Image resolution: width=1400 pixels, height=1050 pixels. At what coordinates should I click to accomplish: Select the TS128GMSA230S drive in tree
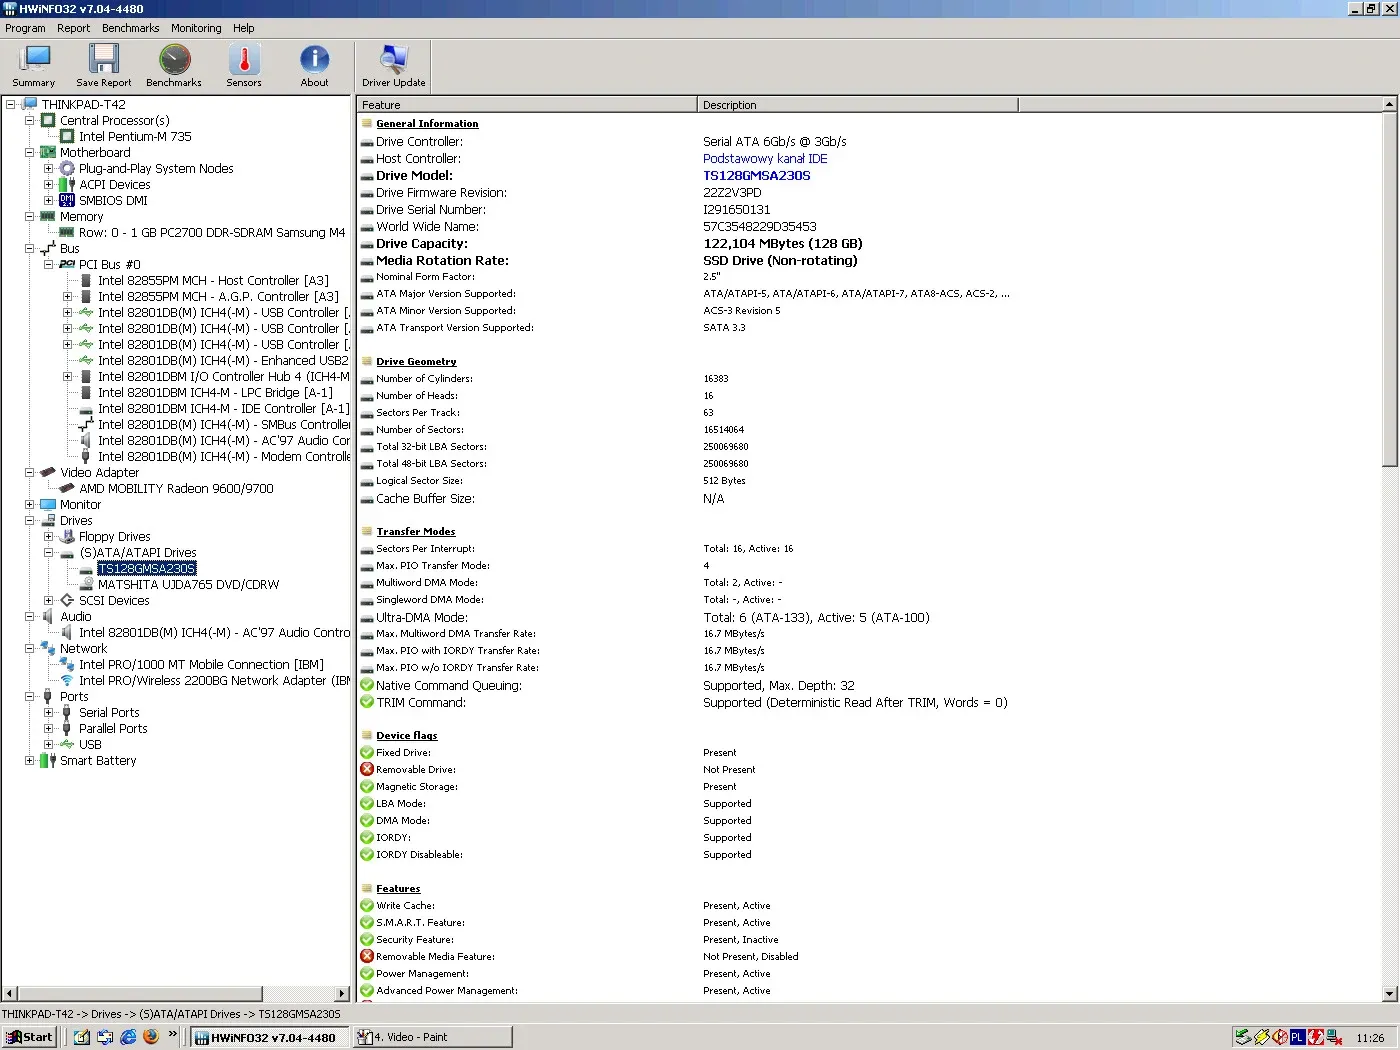146,569
